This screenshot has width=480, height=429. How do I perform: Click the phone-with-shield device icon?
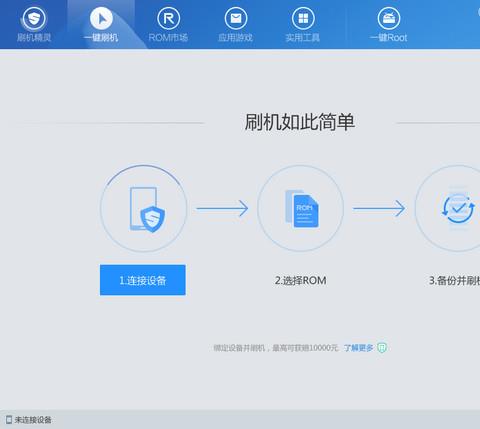(147, 209)
